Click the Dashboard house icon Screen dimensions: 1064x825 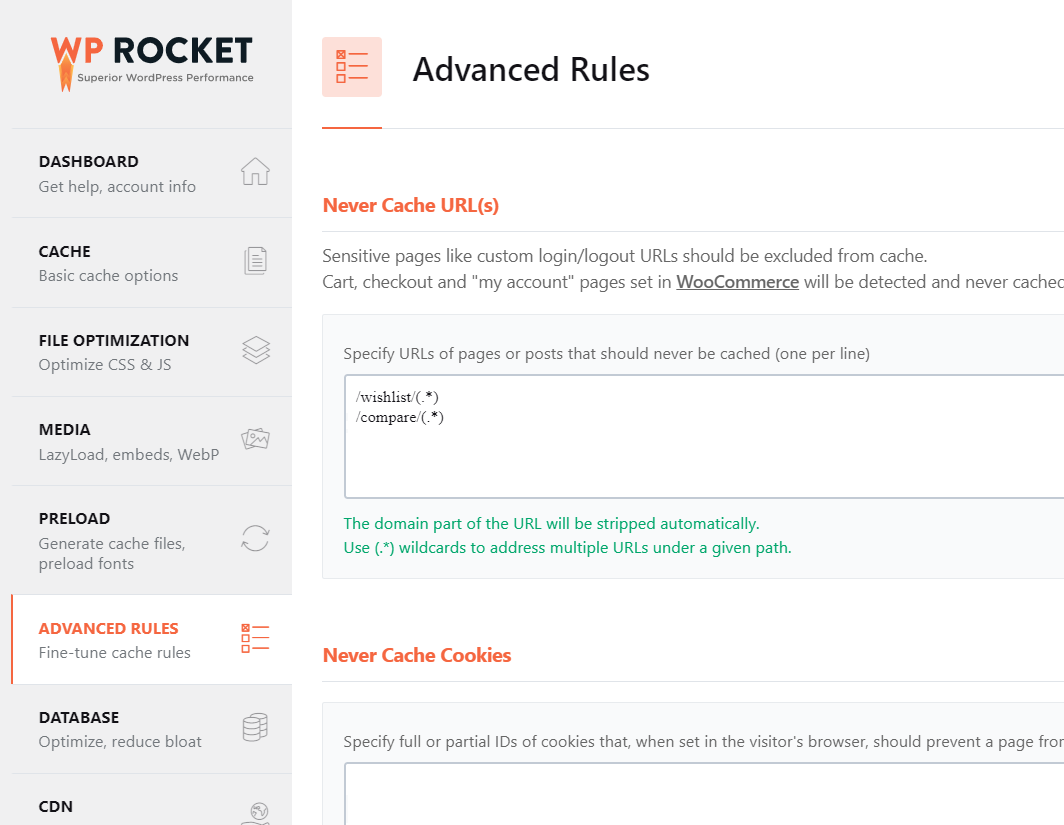[x=255, y=172]
